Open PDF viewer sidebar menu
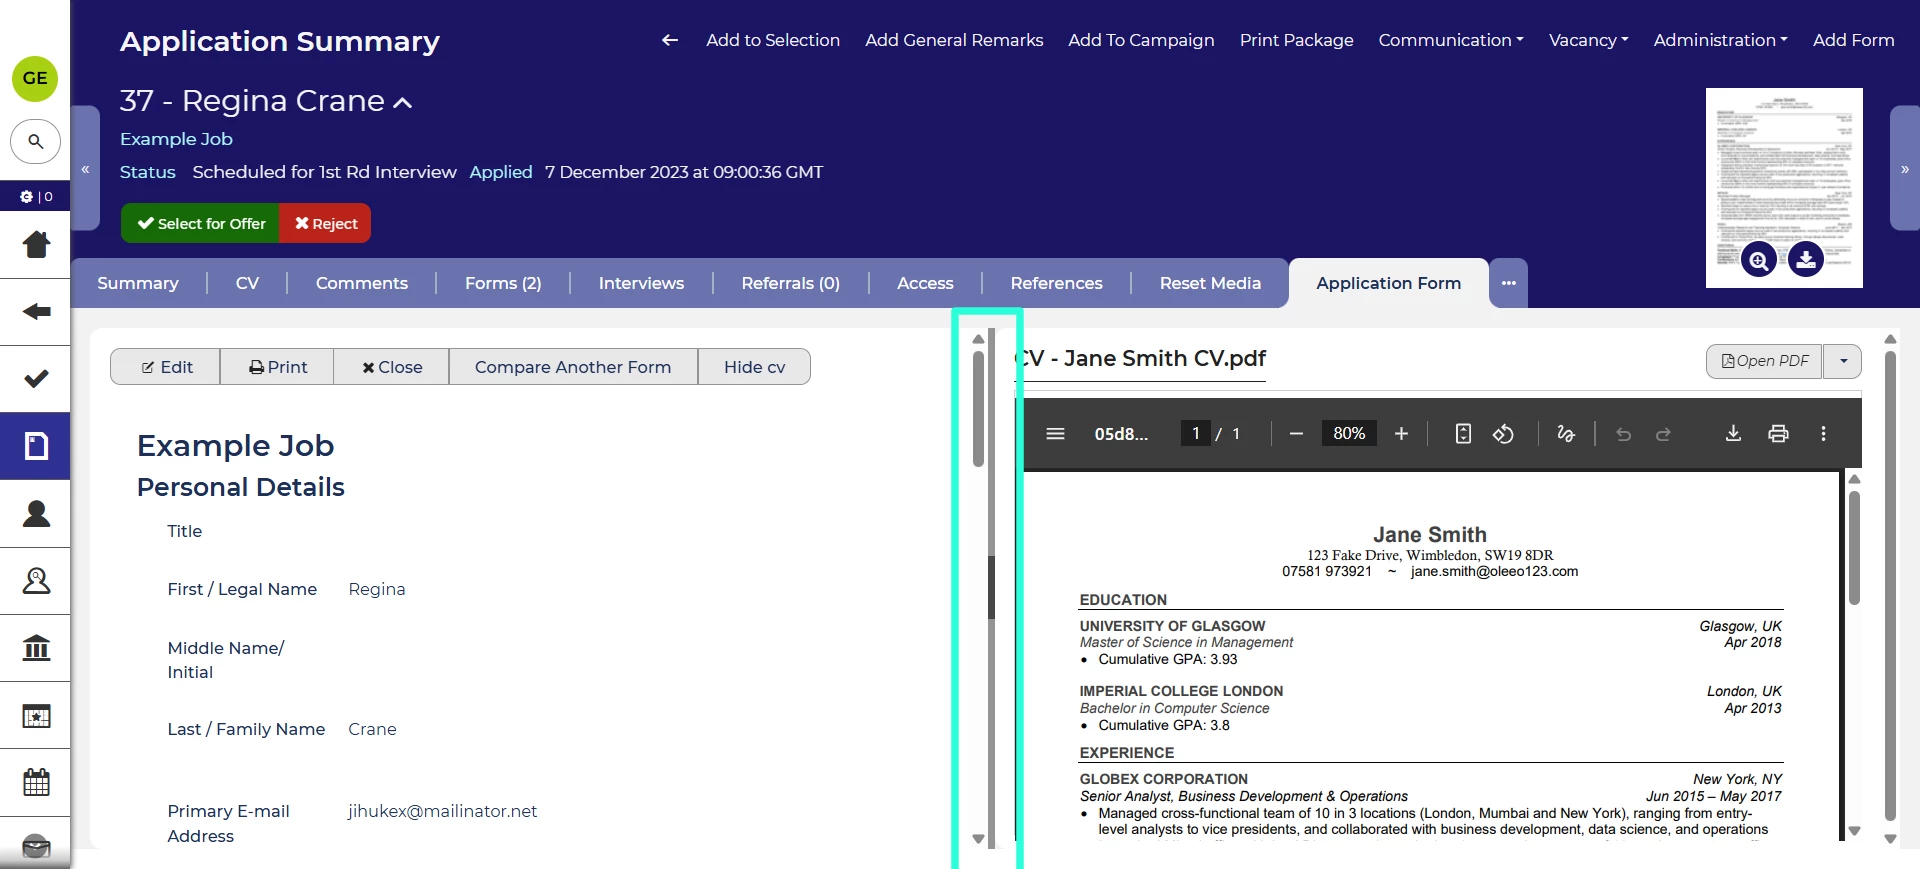The image size is (1920, 869). click(x=1055, y=434)
